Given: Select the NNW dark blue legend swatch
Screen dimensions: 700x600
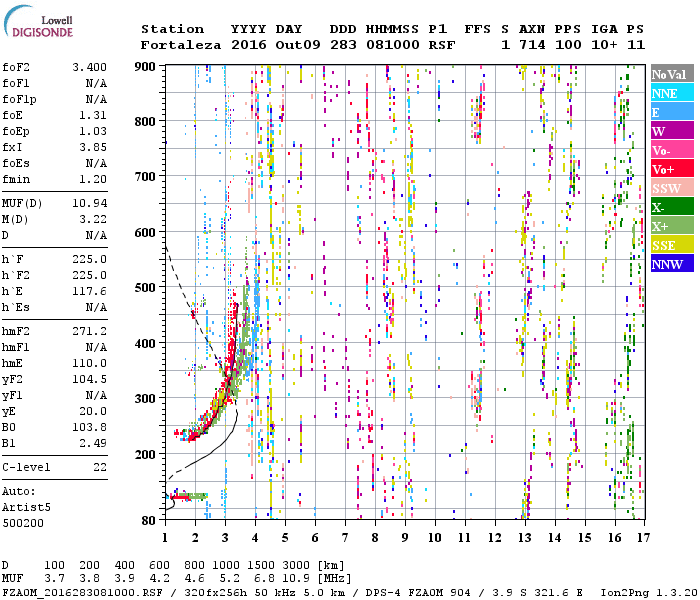Looking at the screenshot, I should [672, 264].
